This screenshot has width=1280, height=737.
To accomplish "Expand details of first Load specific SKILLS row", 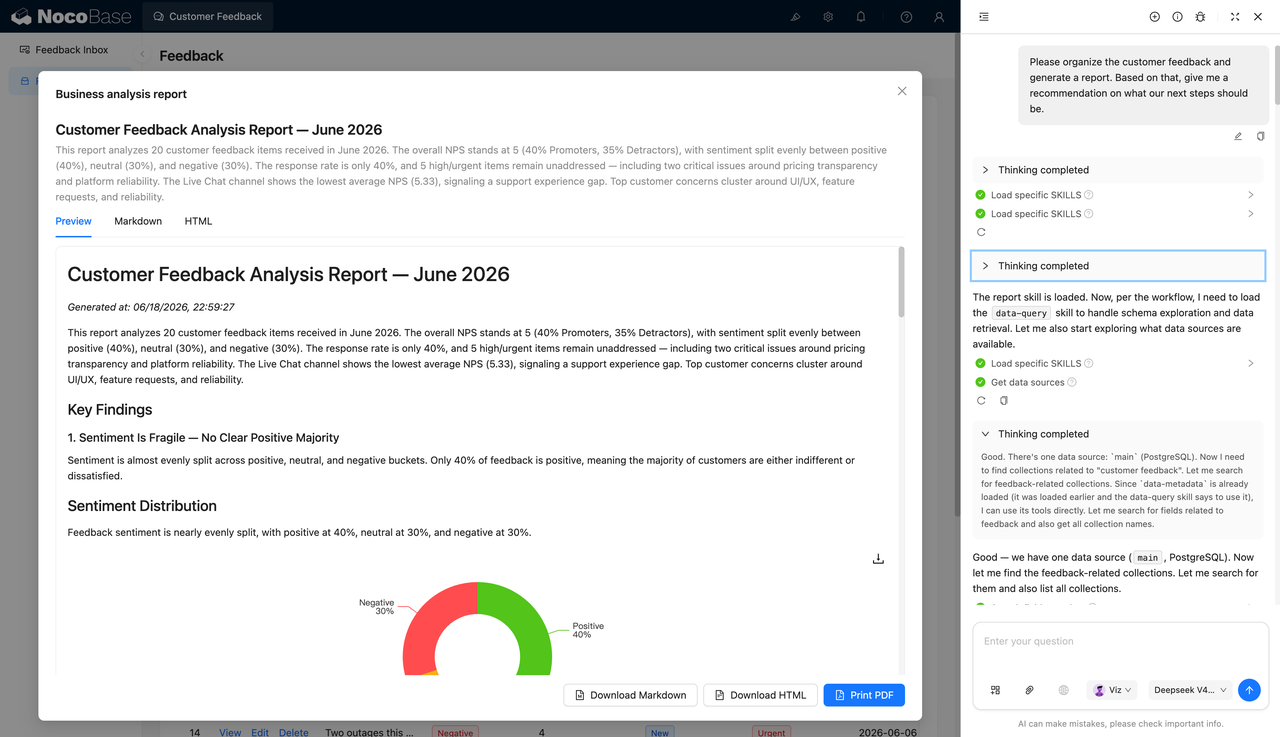I will pyautogui.click(x=1251, y=195).
